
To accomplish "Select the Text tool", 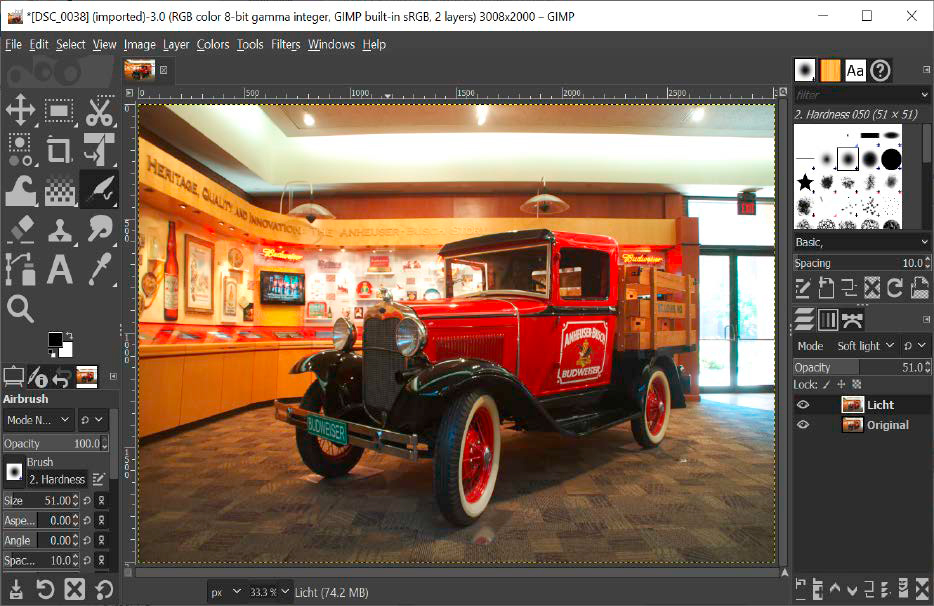I will click(60, 269).
